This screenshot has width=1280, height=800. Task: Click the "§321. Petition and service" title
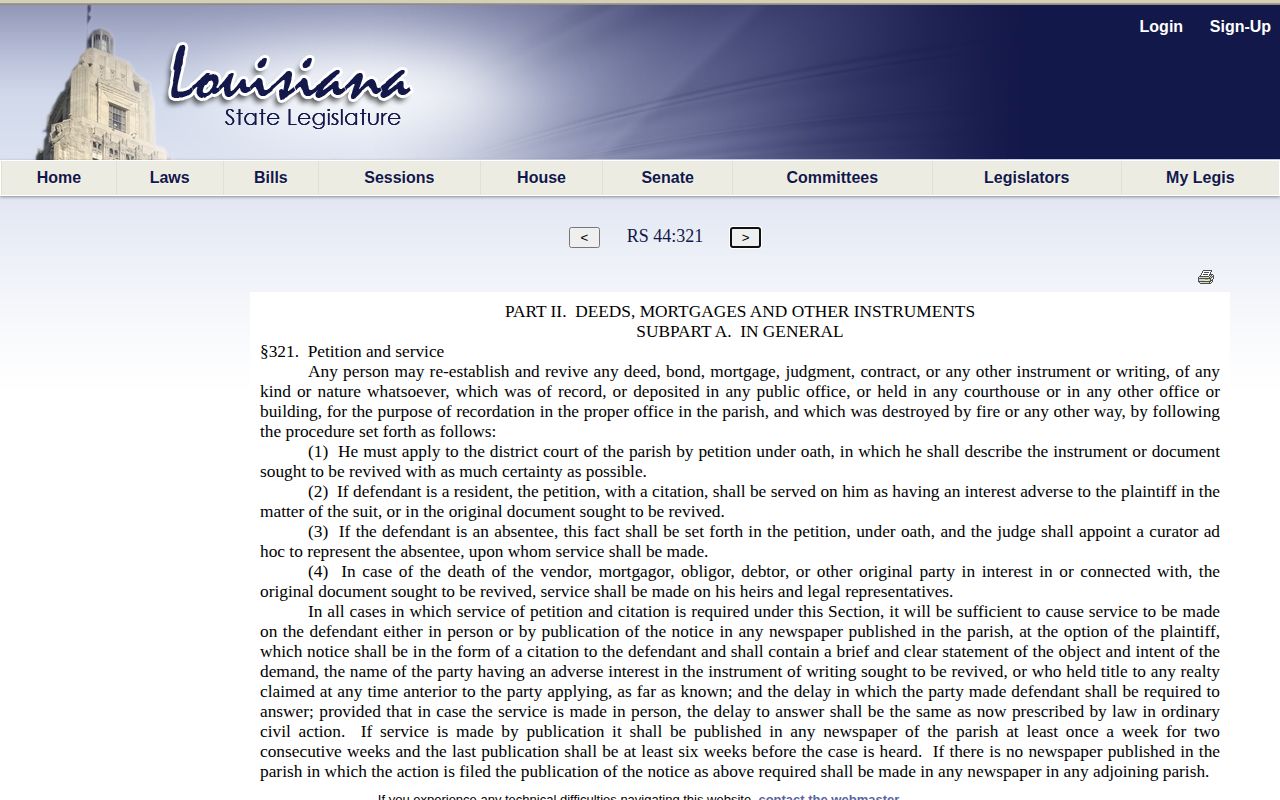(x=352, y=352)
